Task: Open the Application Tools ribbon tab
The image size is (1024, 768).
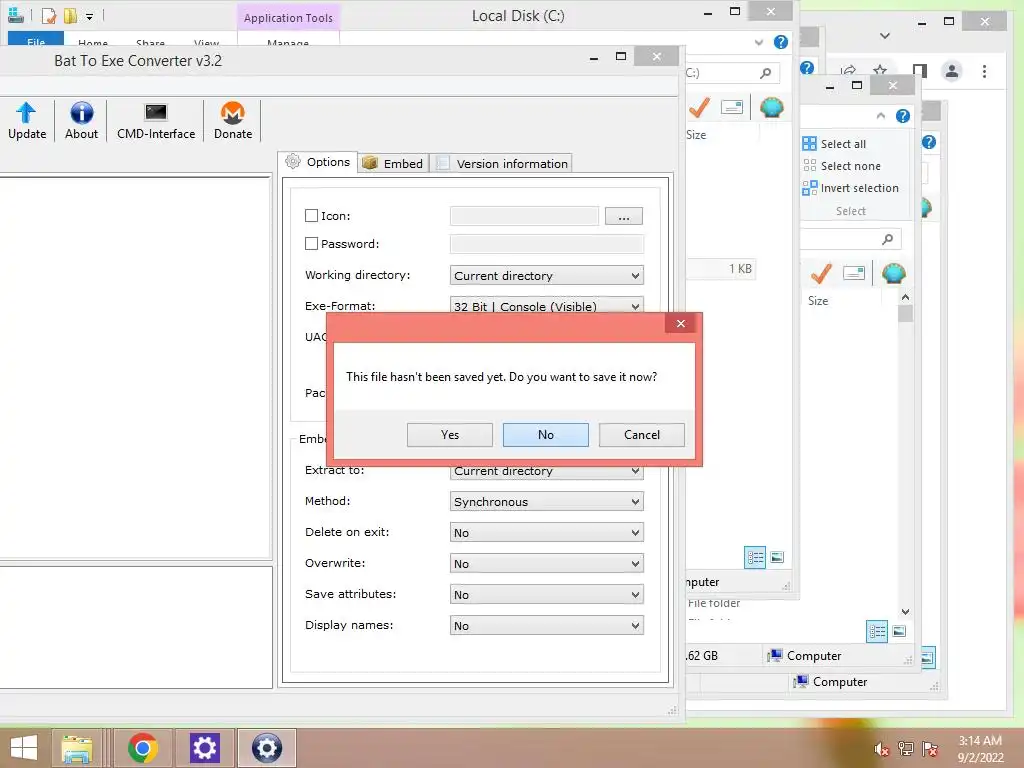Action: [x=288, y=18]
